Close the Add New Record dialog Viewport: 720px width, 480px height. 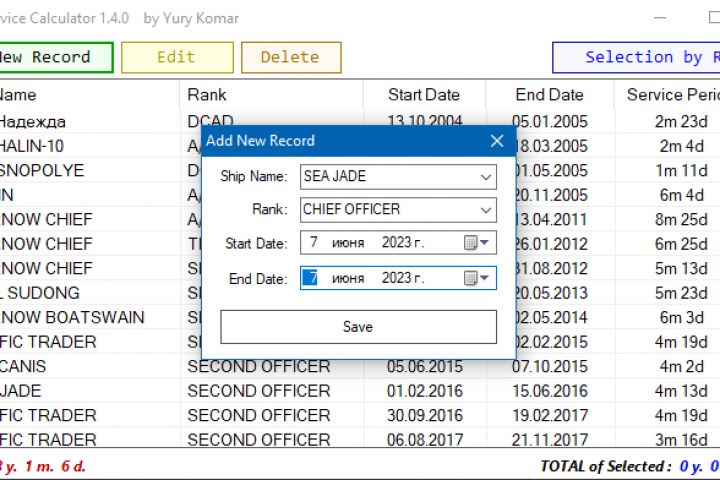click(x=497, y=141)
